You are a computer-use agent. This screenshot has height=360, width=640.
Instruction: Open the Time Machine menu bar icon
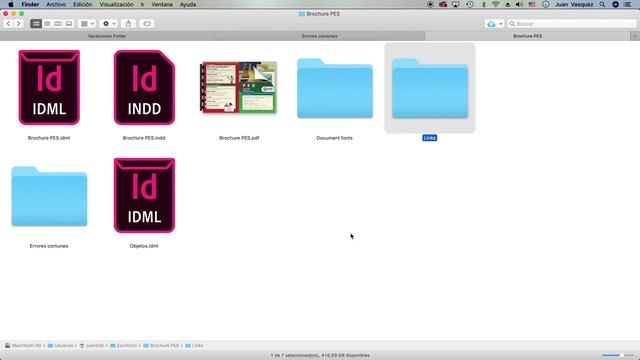470,4
